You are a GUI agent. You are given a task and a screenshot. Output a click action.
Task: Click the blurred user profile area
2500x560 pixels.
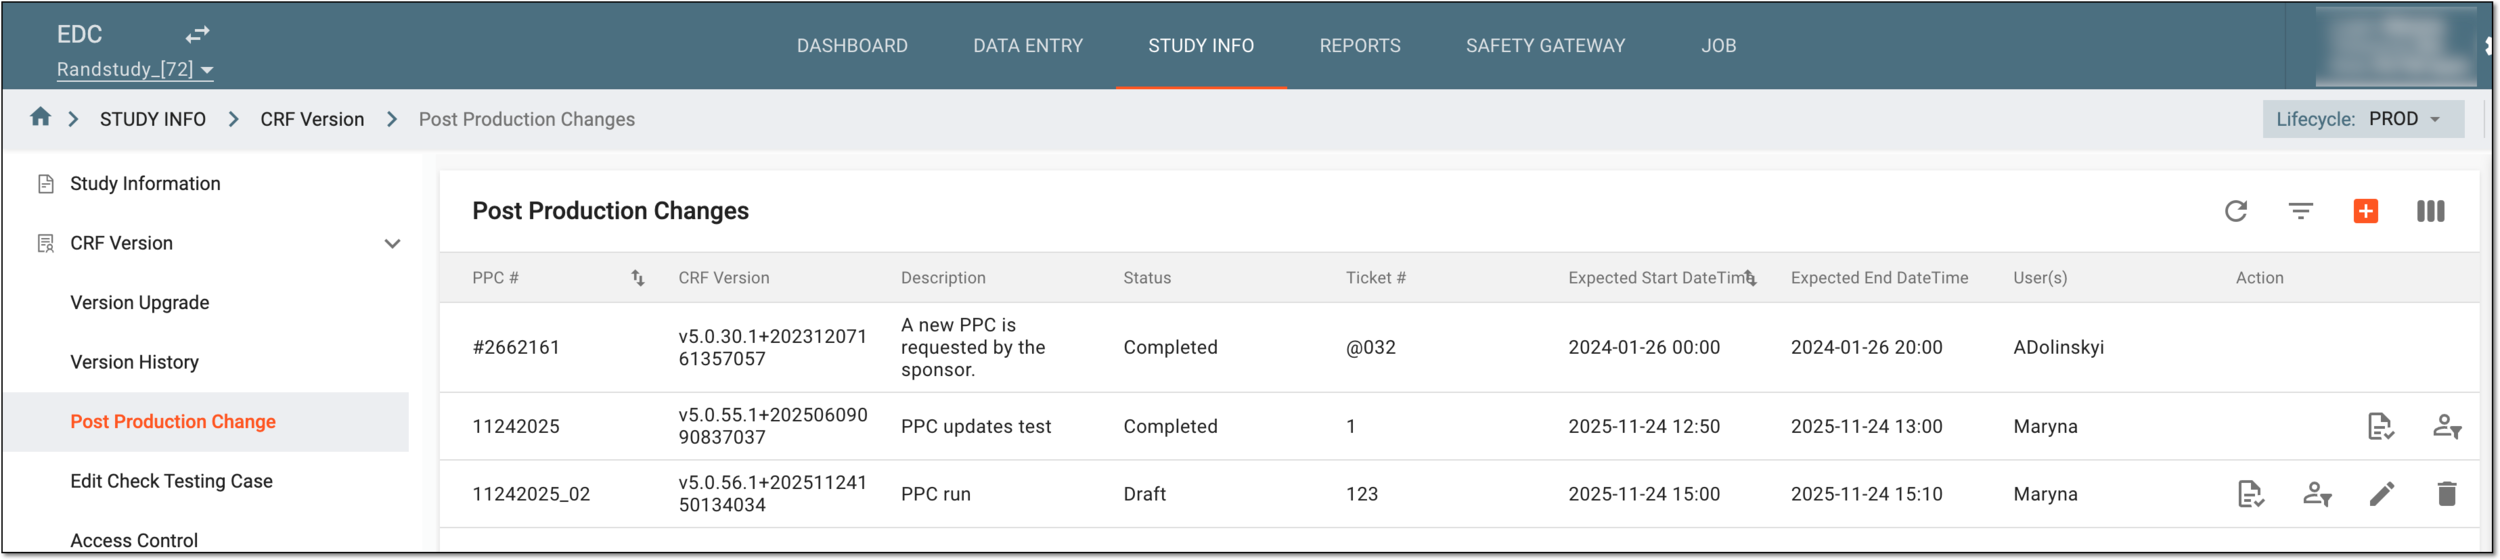coord(2396,46)
